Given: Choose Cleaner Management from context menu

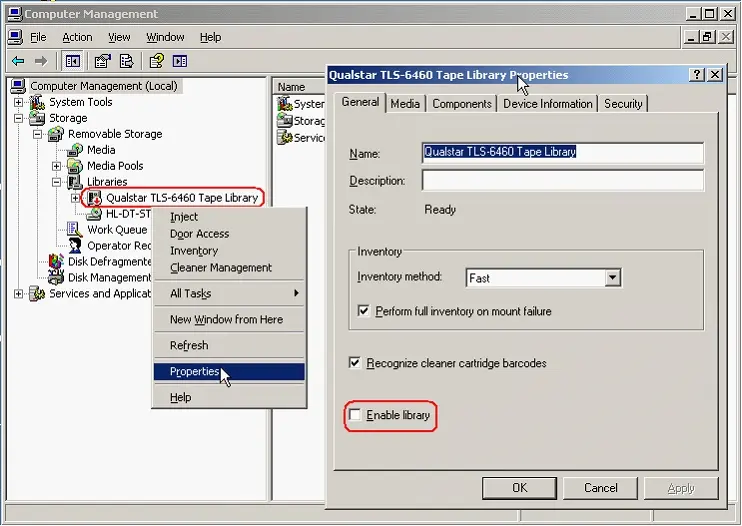Looking at the screenshot, I should (x=220, y=268).
